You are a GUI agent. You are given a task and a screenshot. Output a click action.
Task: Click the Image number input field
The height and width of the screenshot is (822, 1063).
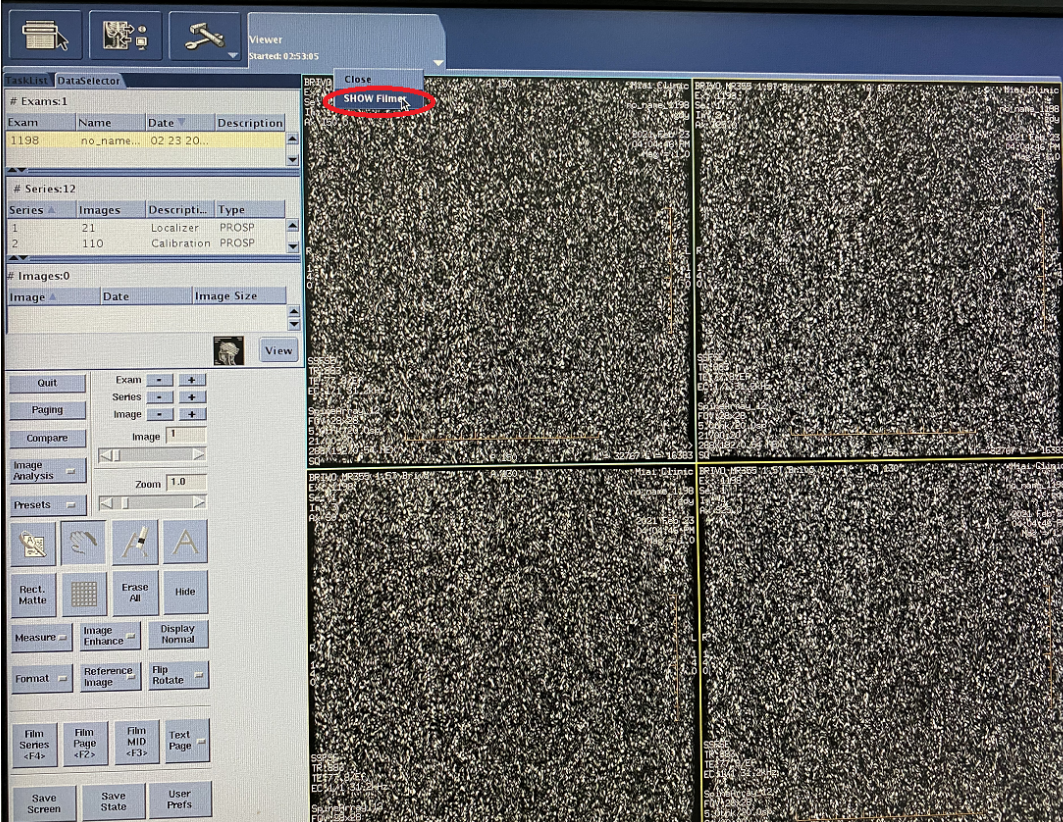click(186, 435)
